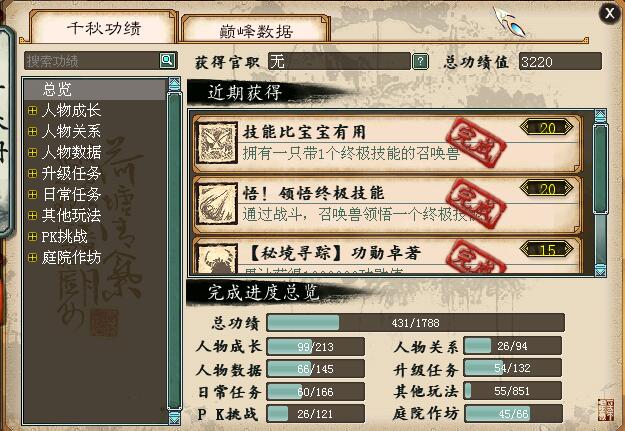This screenshot has height=431, width=625.
Task: Click the 总功绩 progress bar
Action: (415, 323)
